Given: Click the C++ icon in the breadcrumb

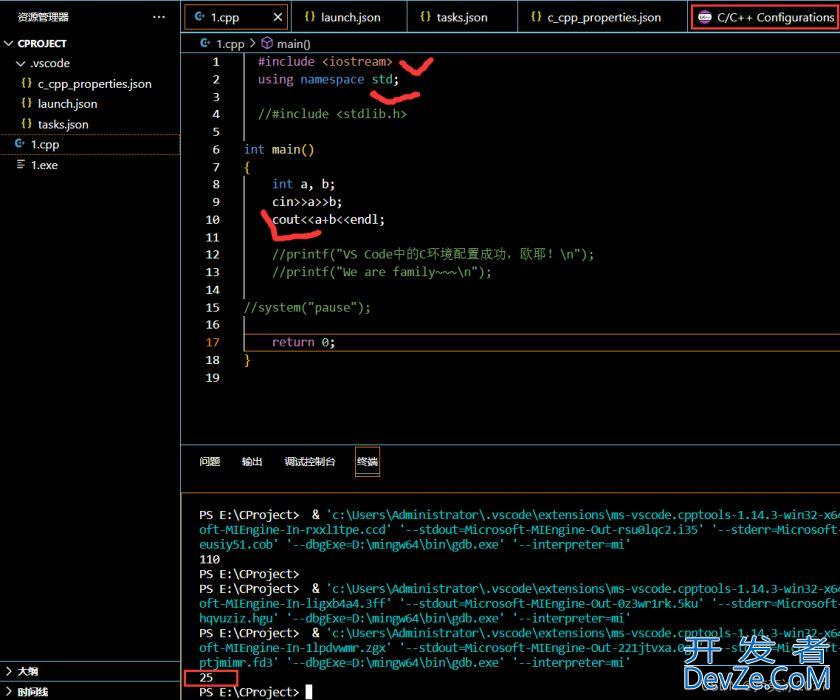Looking at the screenshot, I should point(205,43).
